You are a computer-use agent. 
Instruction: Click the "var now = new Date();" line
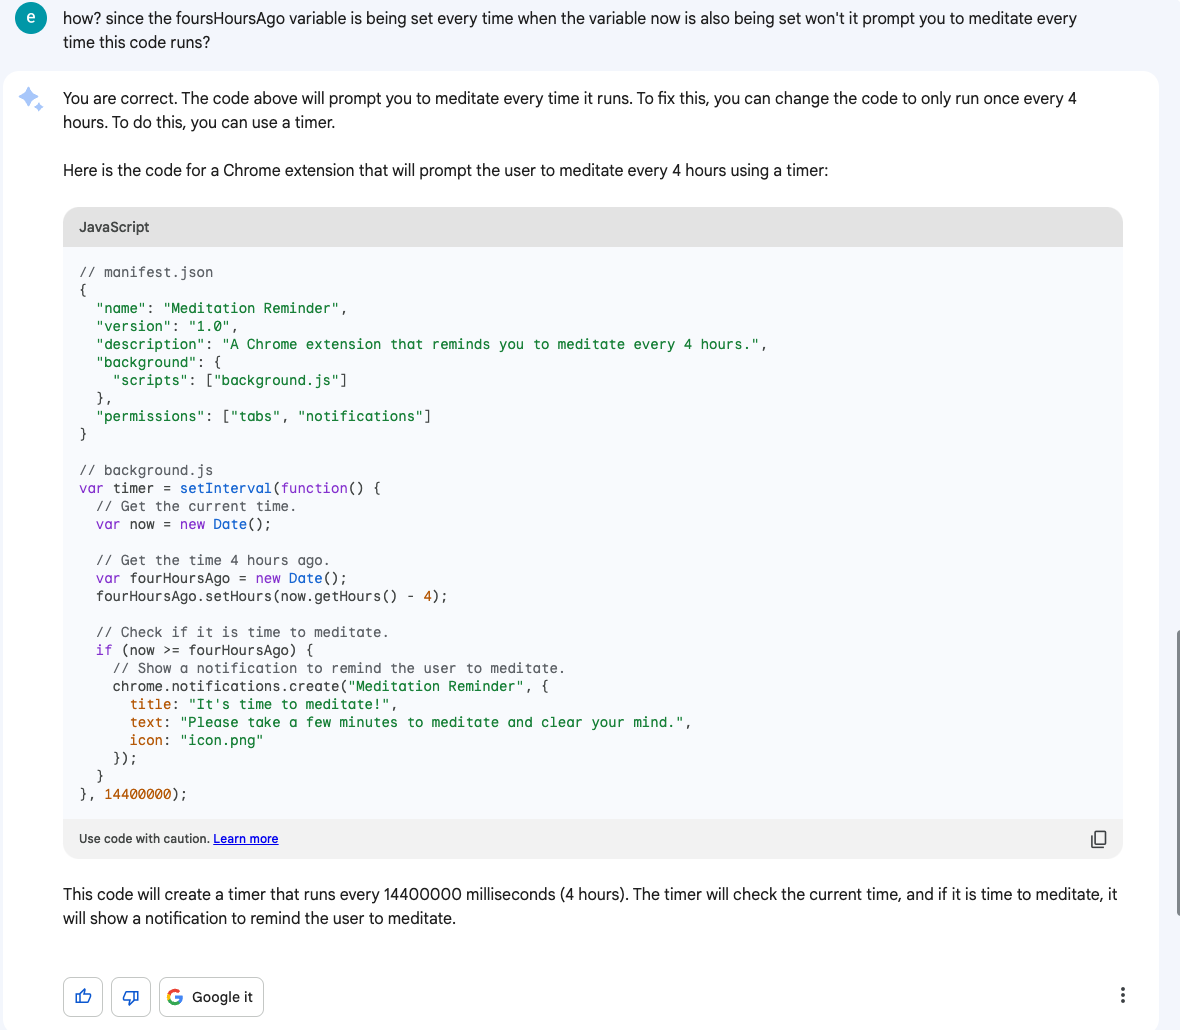[183, 524]
